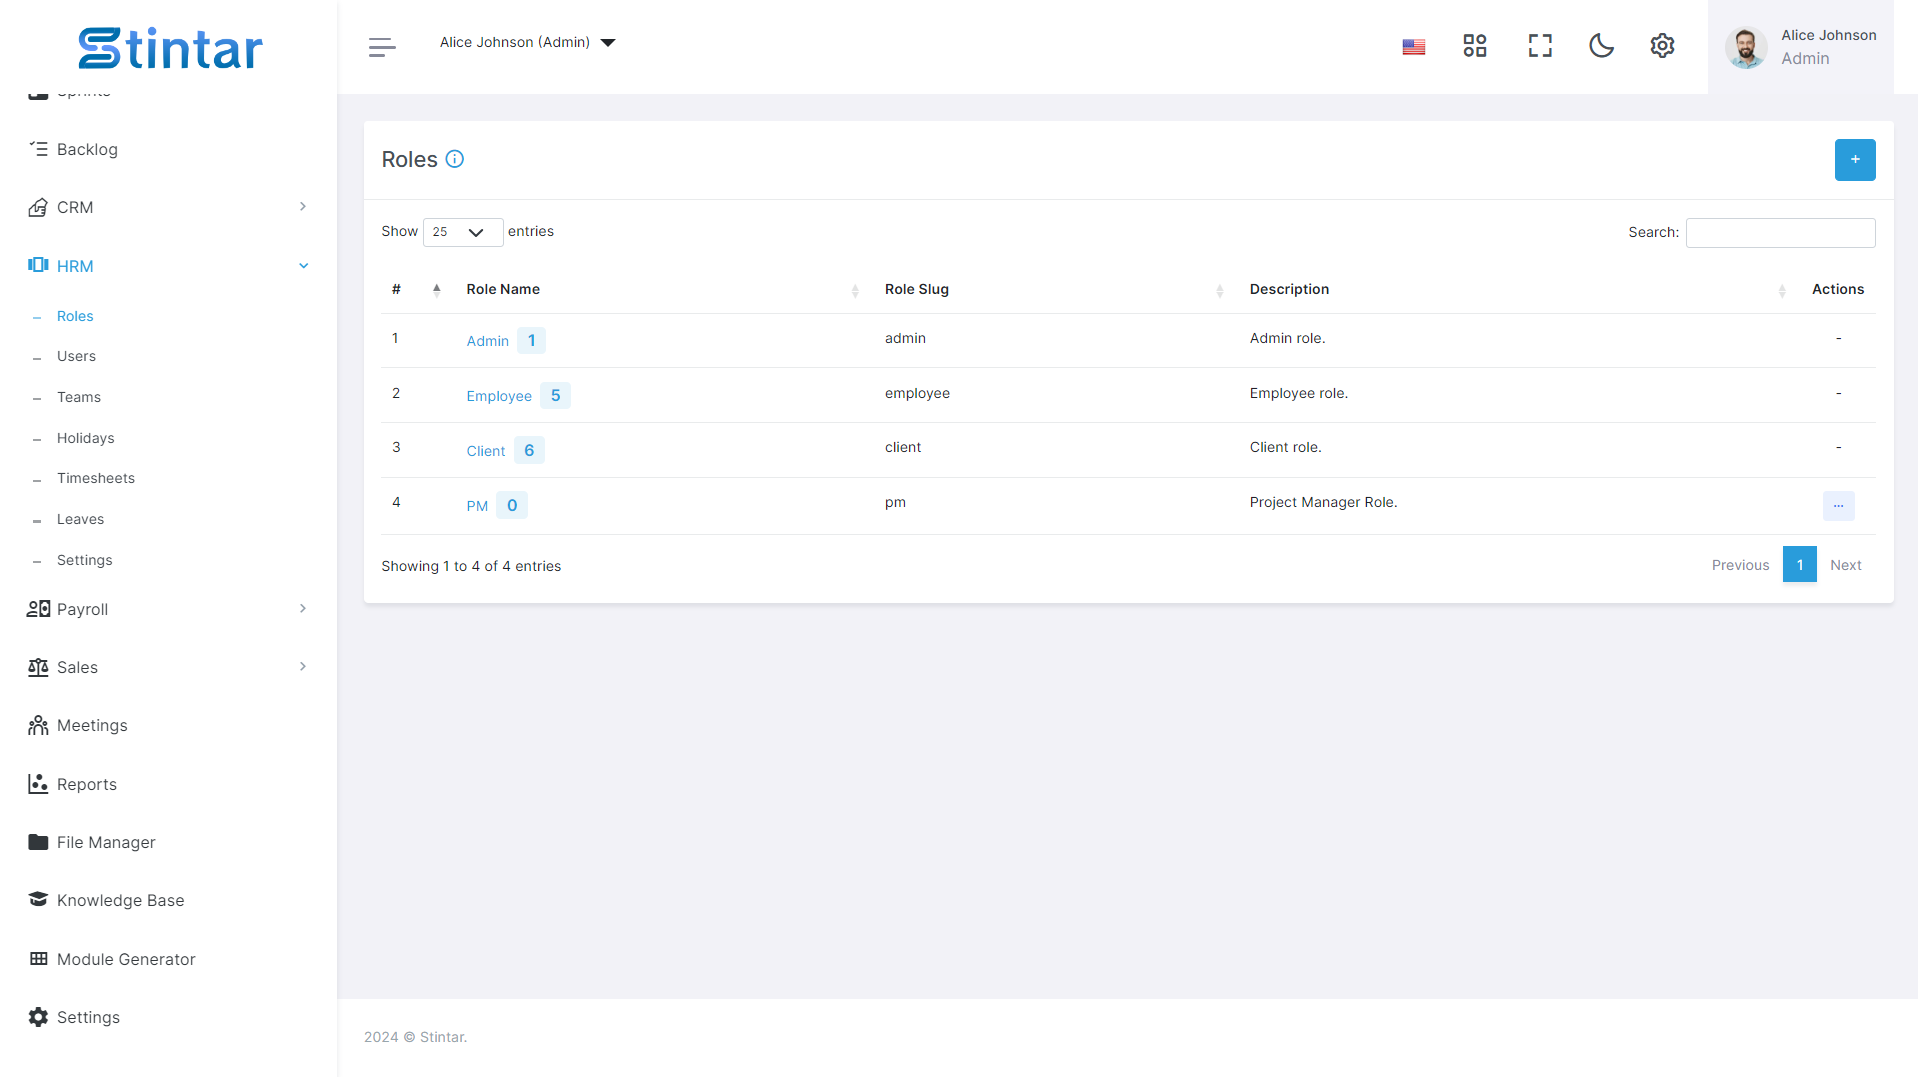Open Settings at sidebar bottom
This screenshot has height=1077, width=1918.
tap(88, 1018)
